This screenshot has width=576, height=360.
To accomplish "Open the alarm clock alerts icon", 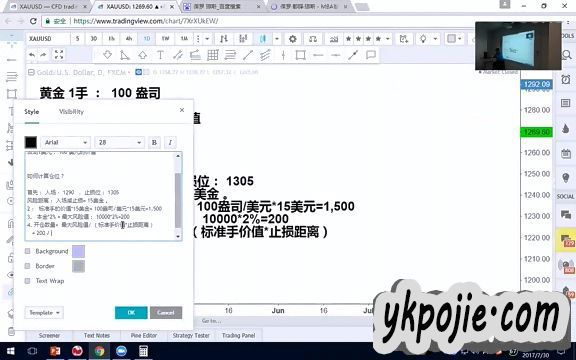I will pyautogui.click(x=566, y=79).
